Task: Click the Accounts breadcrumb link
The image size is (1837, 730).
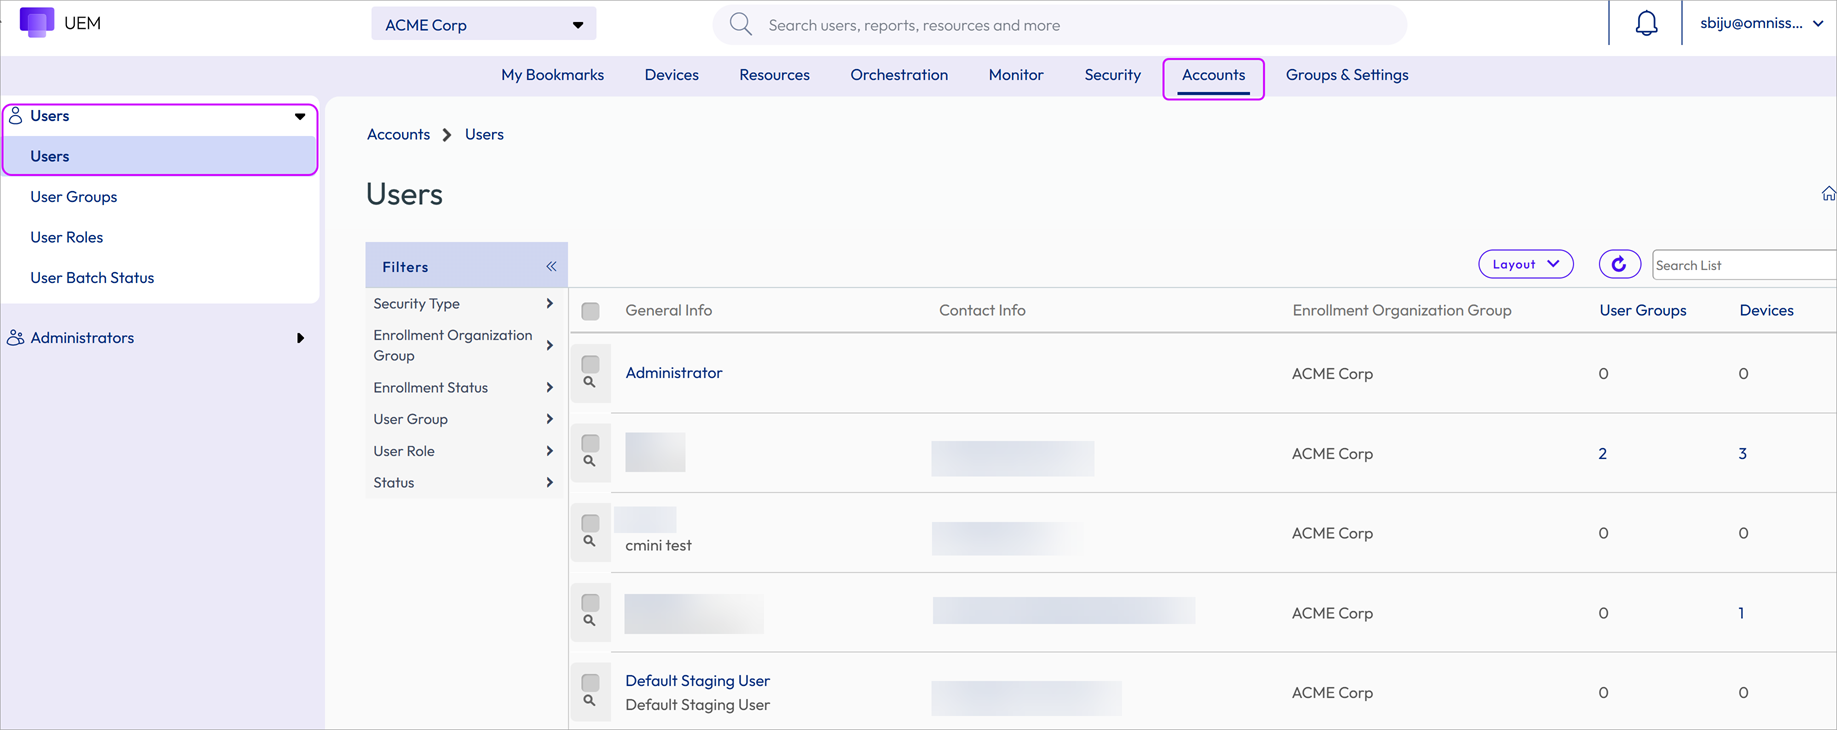Action: (398, 134)
